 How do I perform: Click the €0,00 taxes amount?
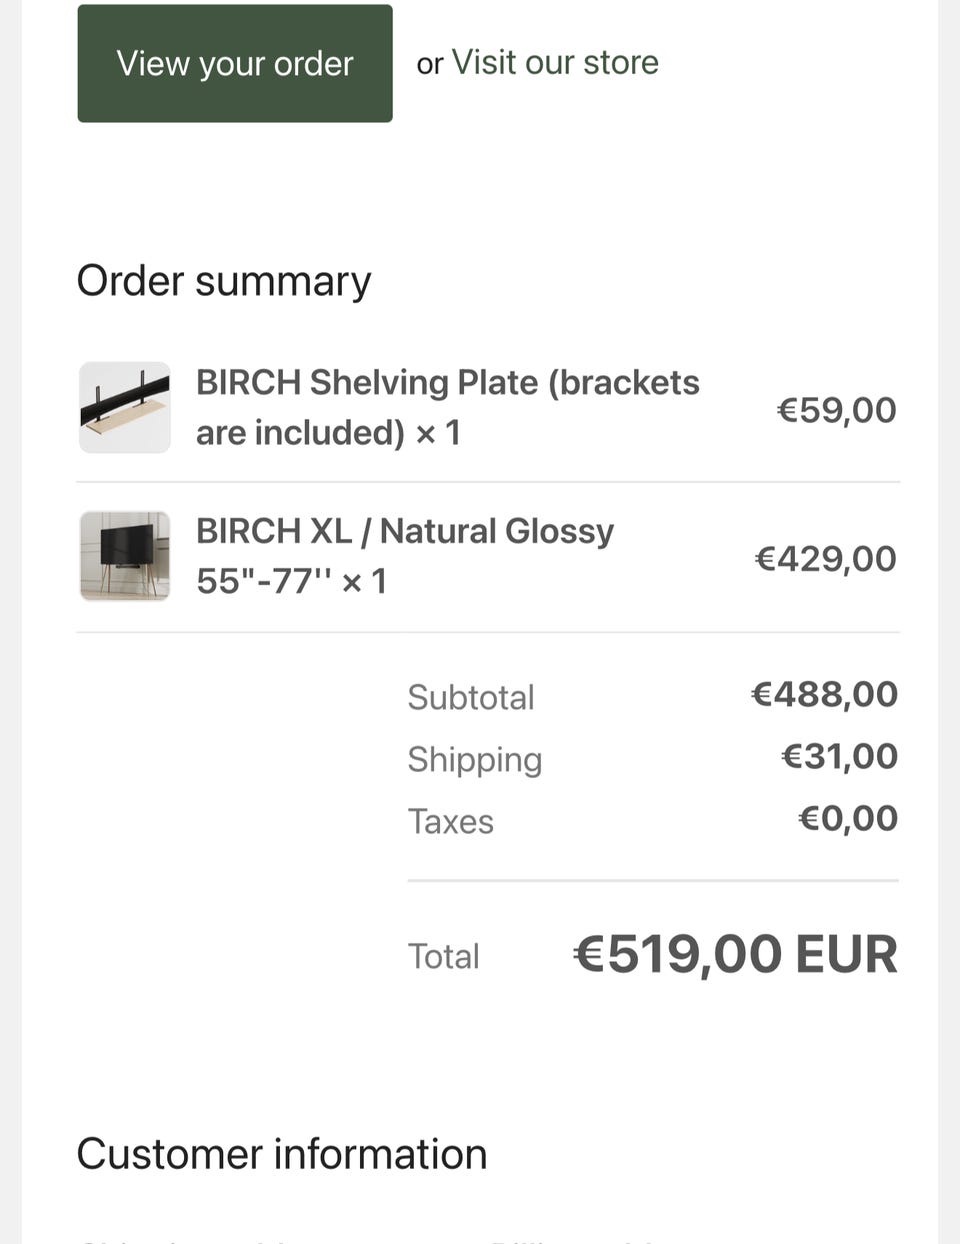(848, 818)
